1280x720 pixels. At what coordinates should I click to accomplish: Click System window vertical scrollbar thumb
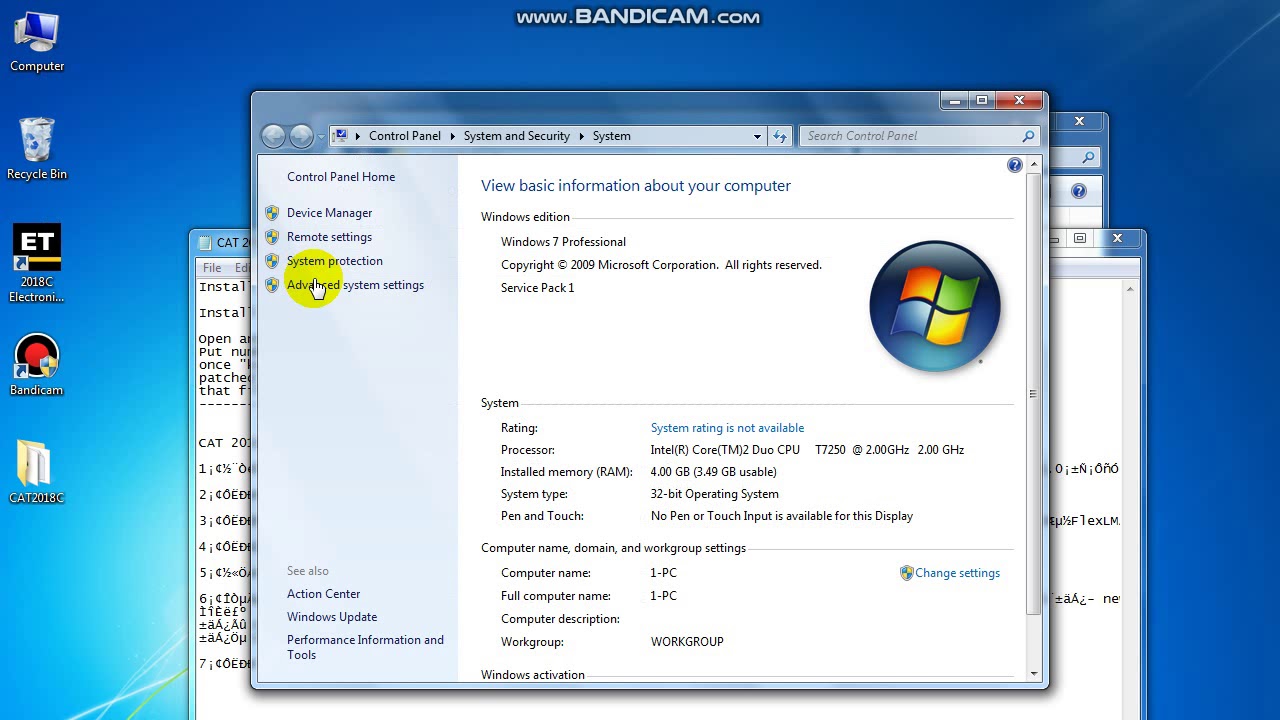tap(1033, 393)
